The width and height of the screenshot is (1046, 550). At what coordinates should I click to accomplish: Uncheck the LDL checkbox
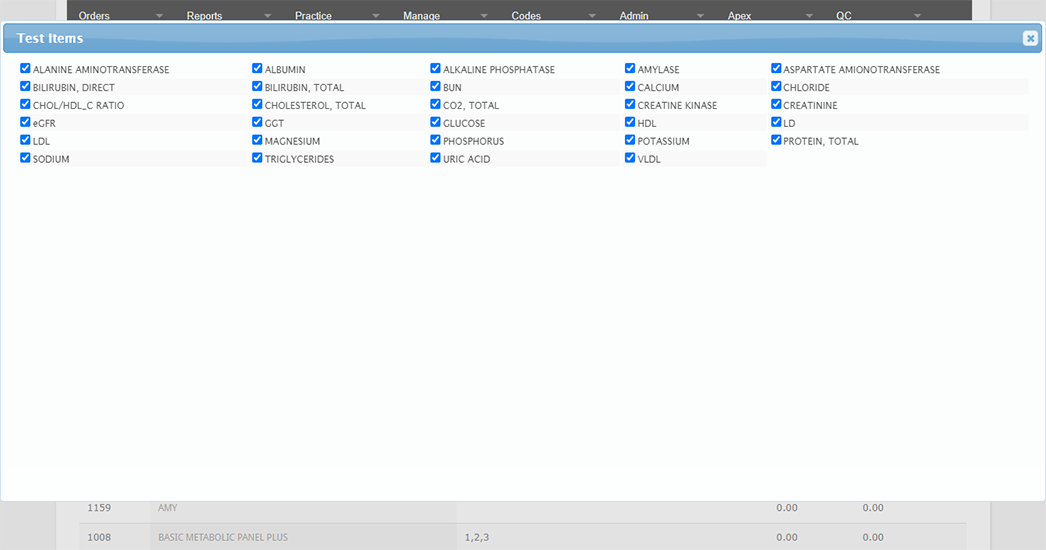point(25,140)
